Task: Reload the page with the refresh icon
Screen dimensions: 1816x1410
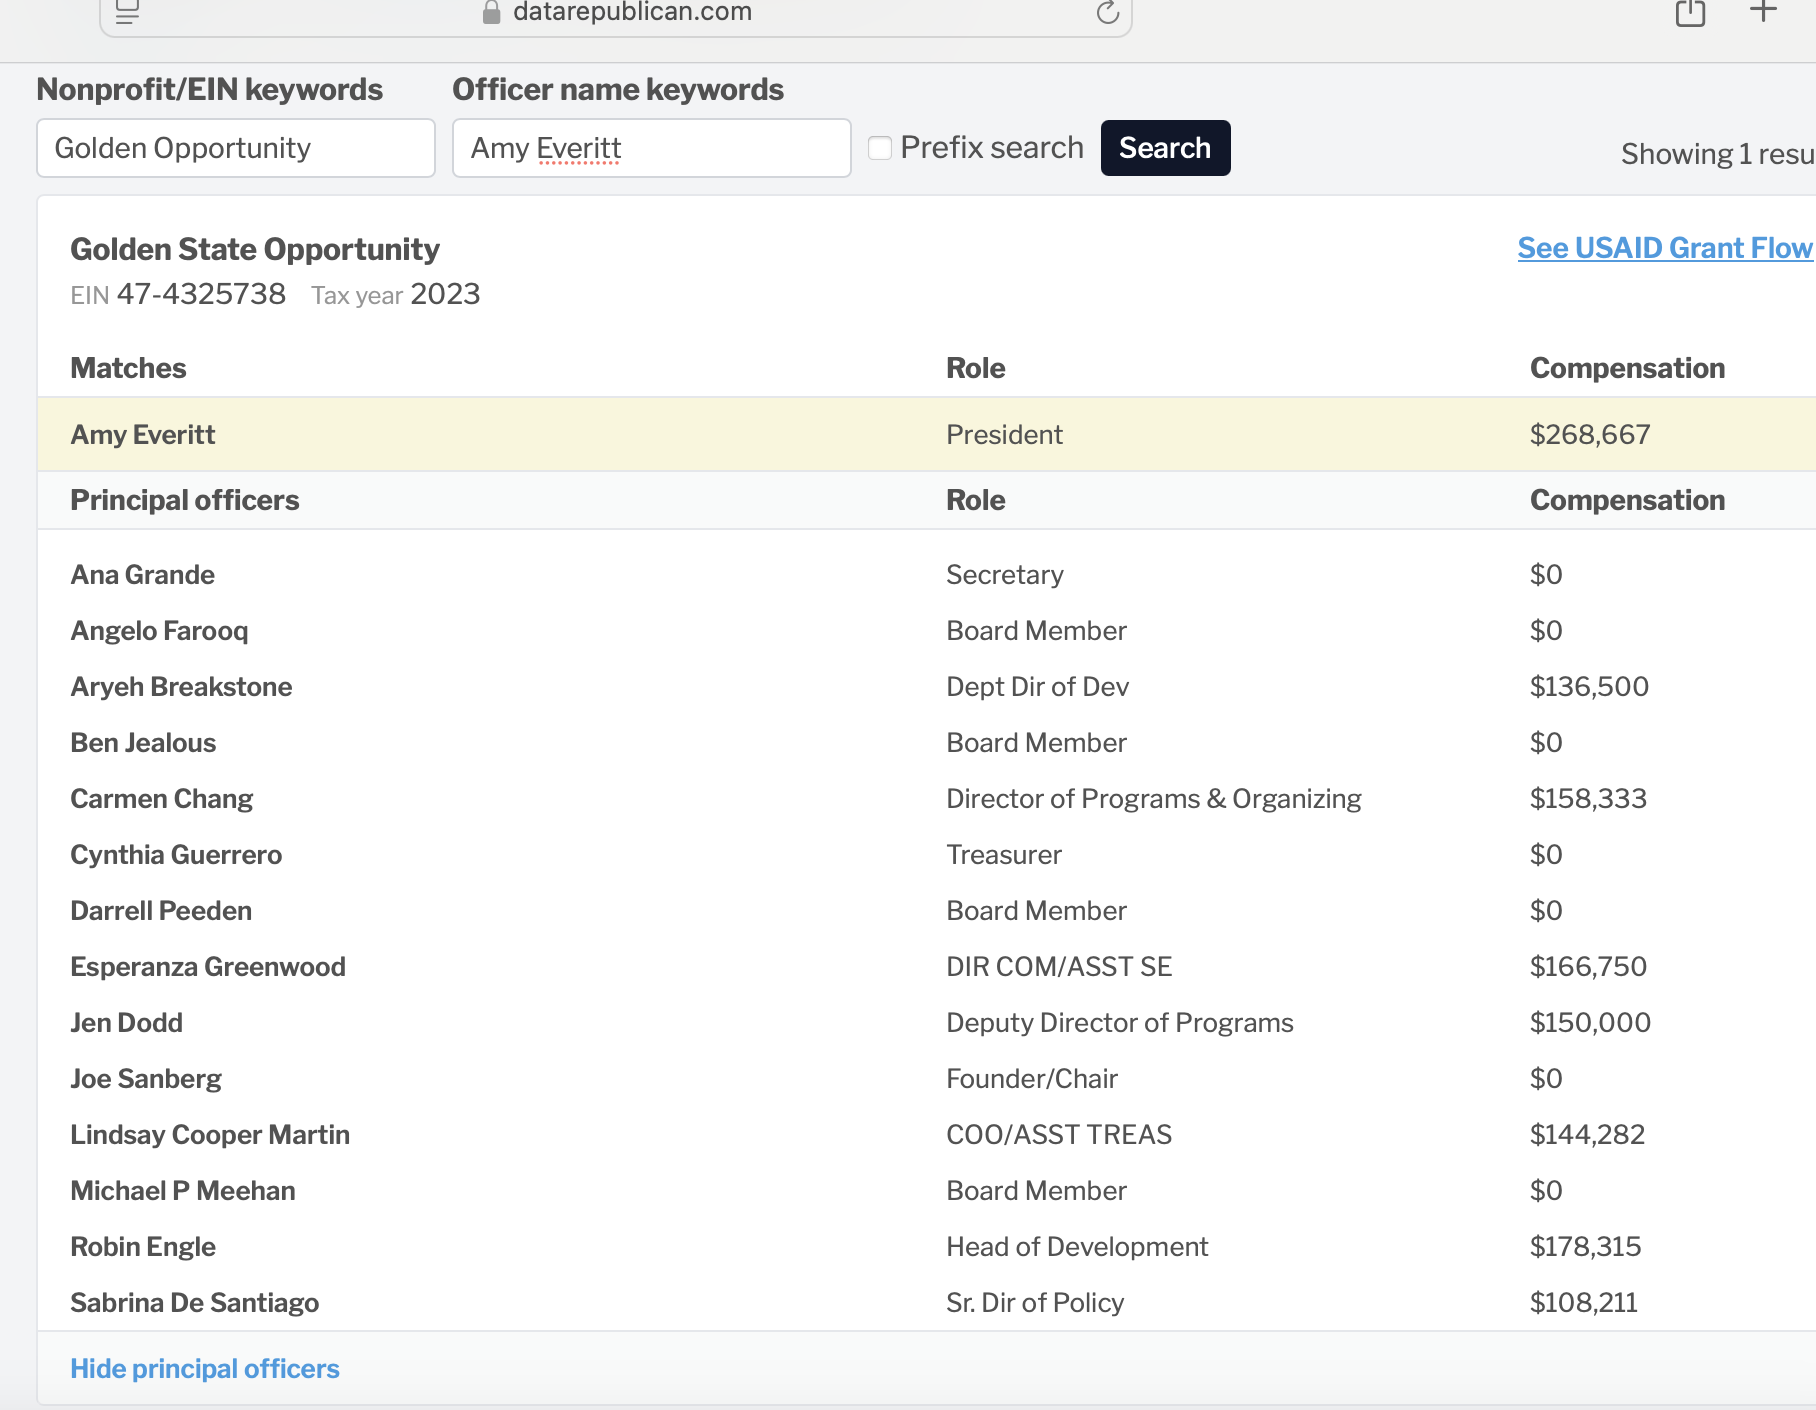Action: (1107, 13)
